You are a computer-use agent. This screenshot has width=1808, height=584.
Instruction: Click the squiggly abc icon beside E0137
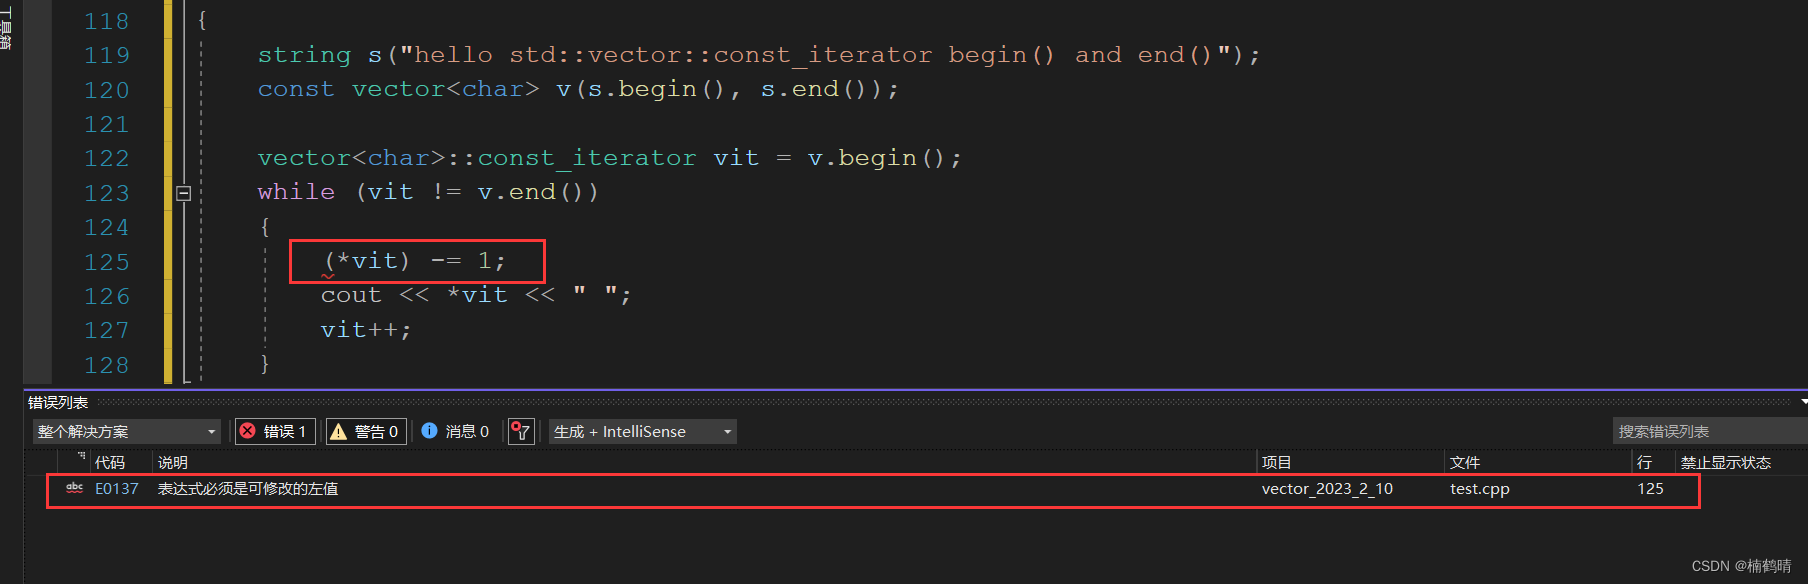point(74,489)
